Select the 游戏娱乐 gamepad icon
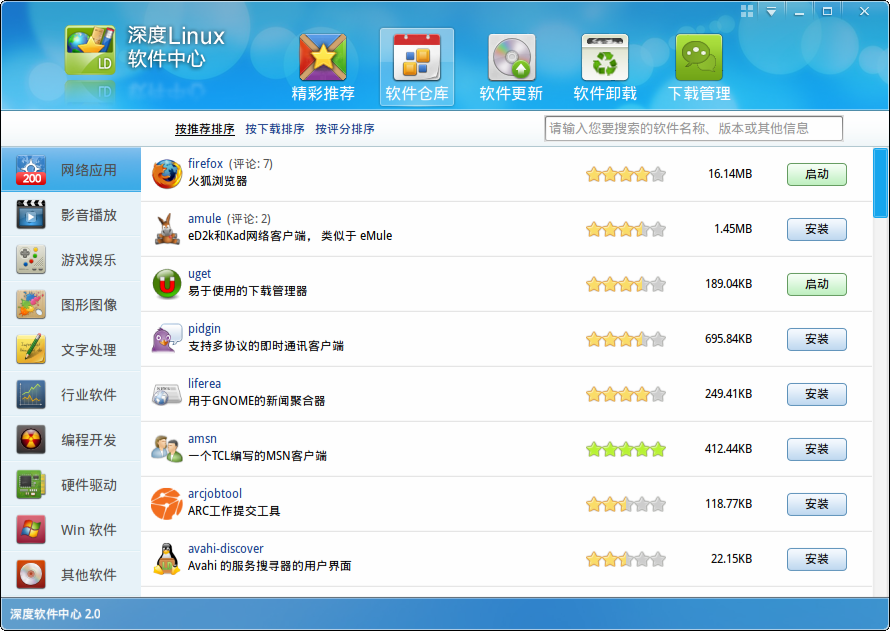This screenshot has width=890, height=631. 31,259
